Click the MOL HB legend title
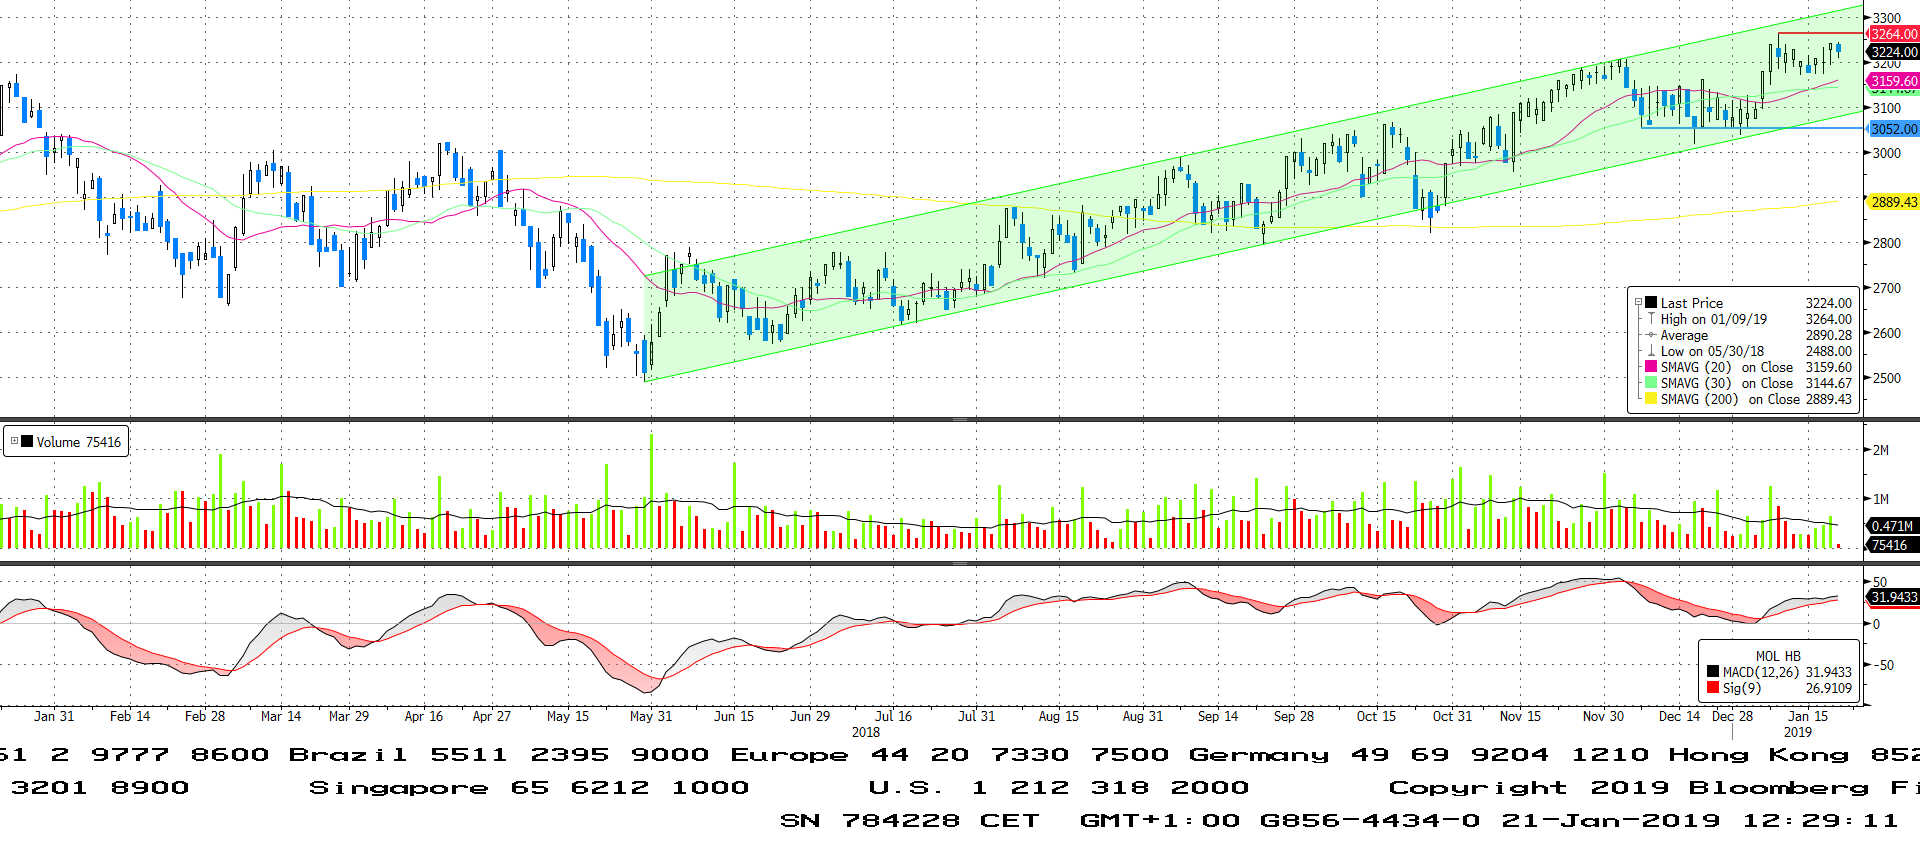The height and width of the screenshot is (856, 1920). coord(1778,656)
